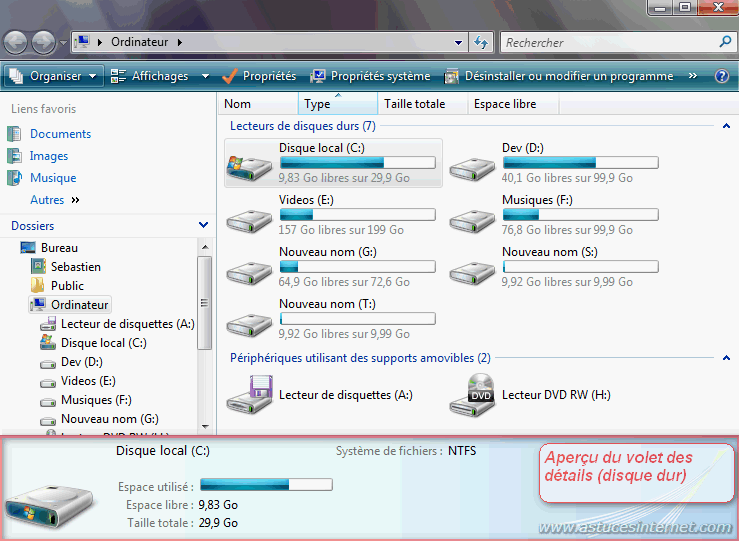The image size is (739, 541).
Task: Go back with the Back arrow button
Action: 16,42
